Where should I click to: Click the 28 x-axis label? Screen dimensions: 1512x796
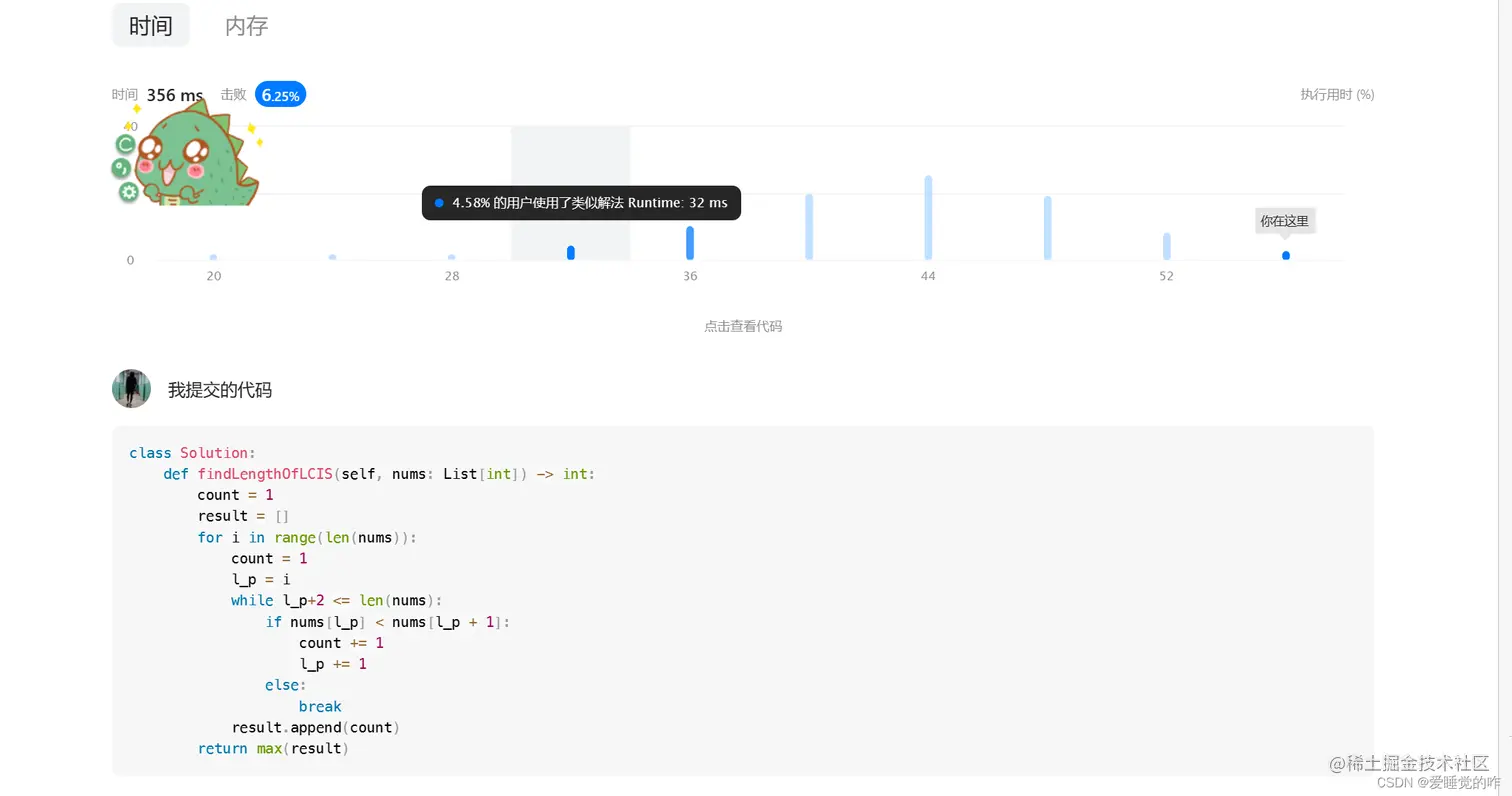pos(452,276)
